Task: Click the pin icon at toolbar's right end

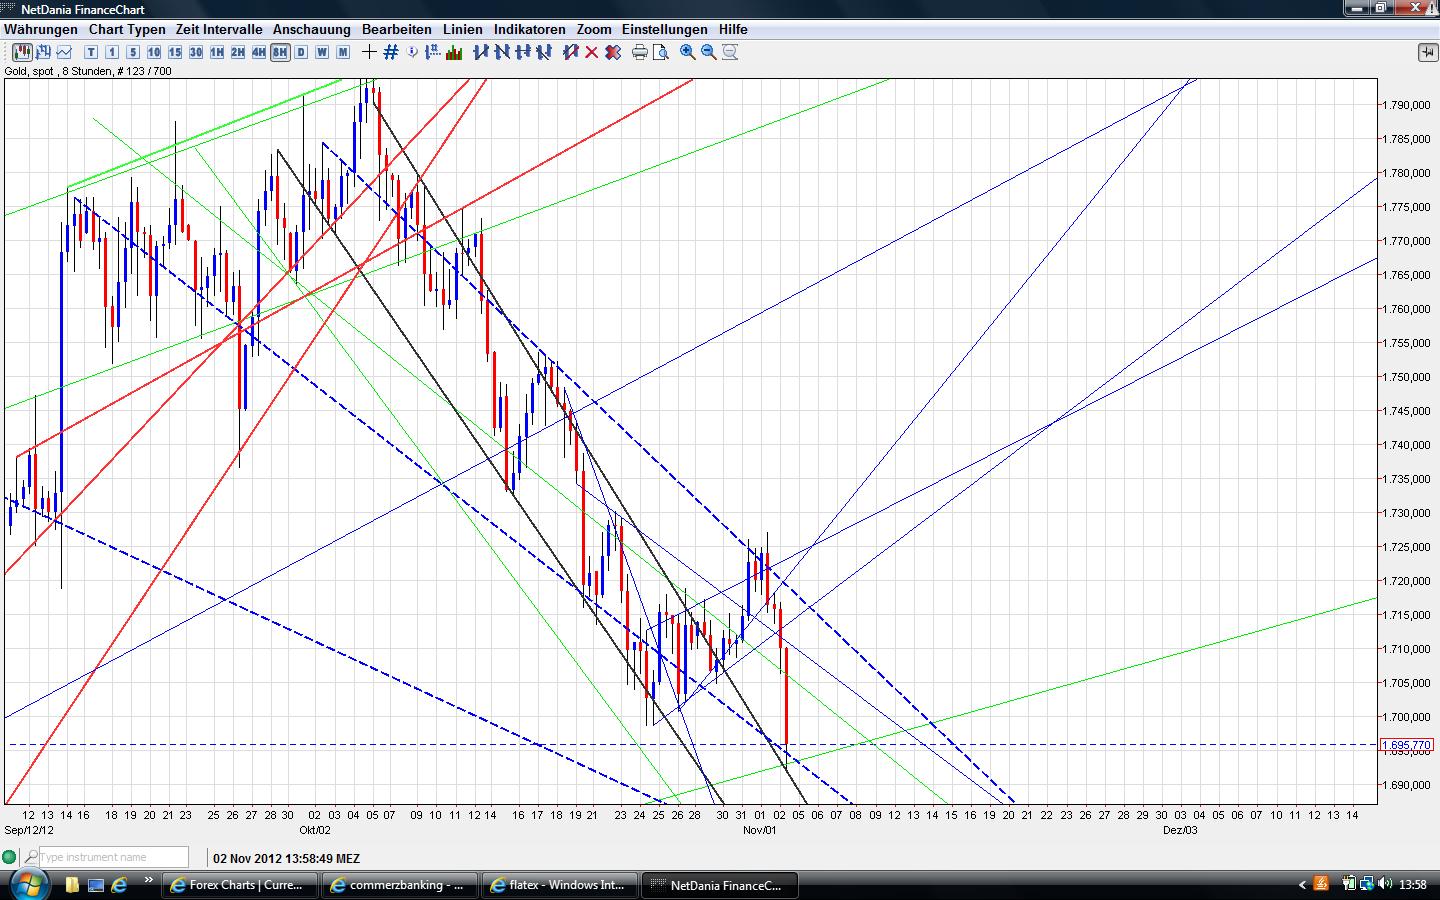Action: 1427,52
